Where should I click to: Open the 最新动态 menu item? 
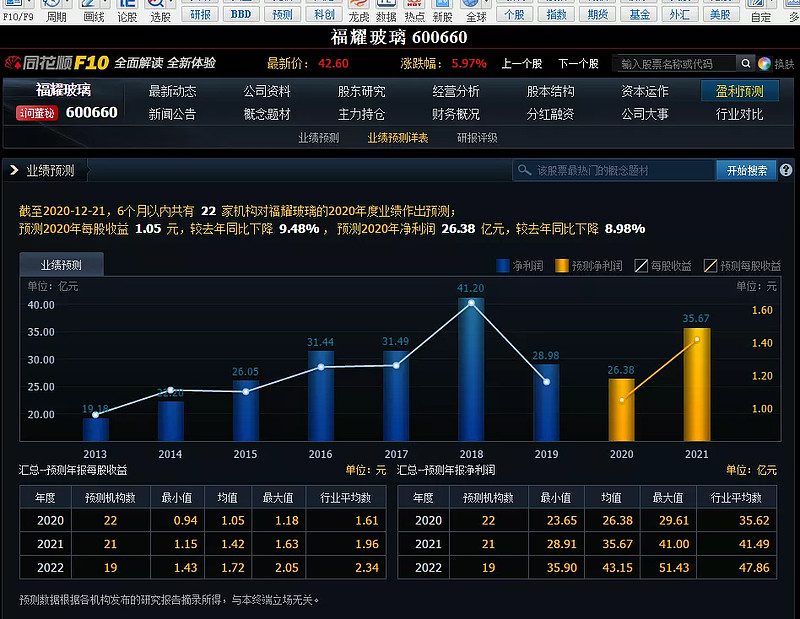click(x=172, y=91)
